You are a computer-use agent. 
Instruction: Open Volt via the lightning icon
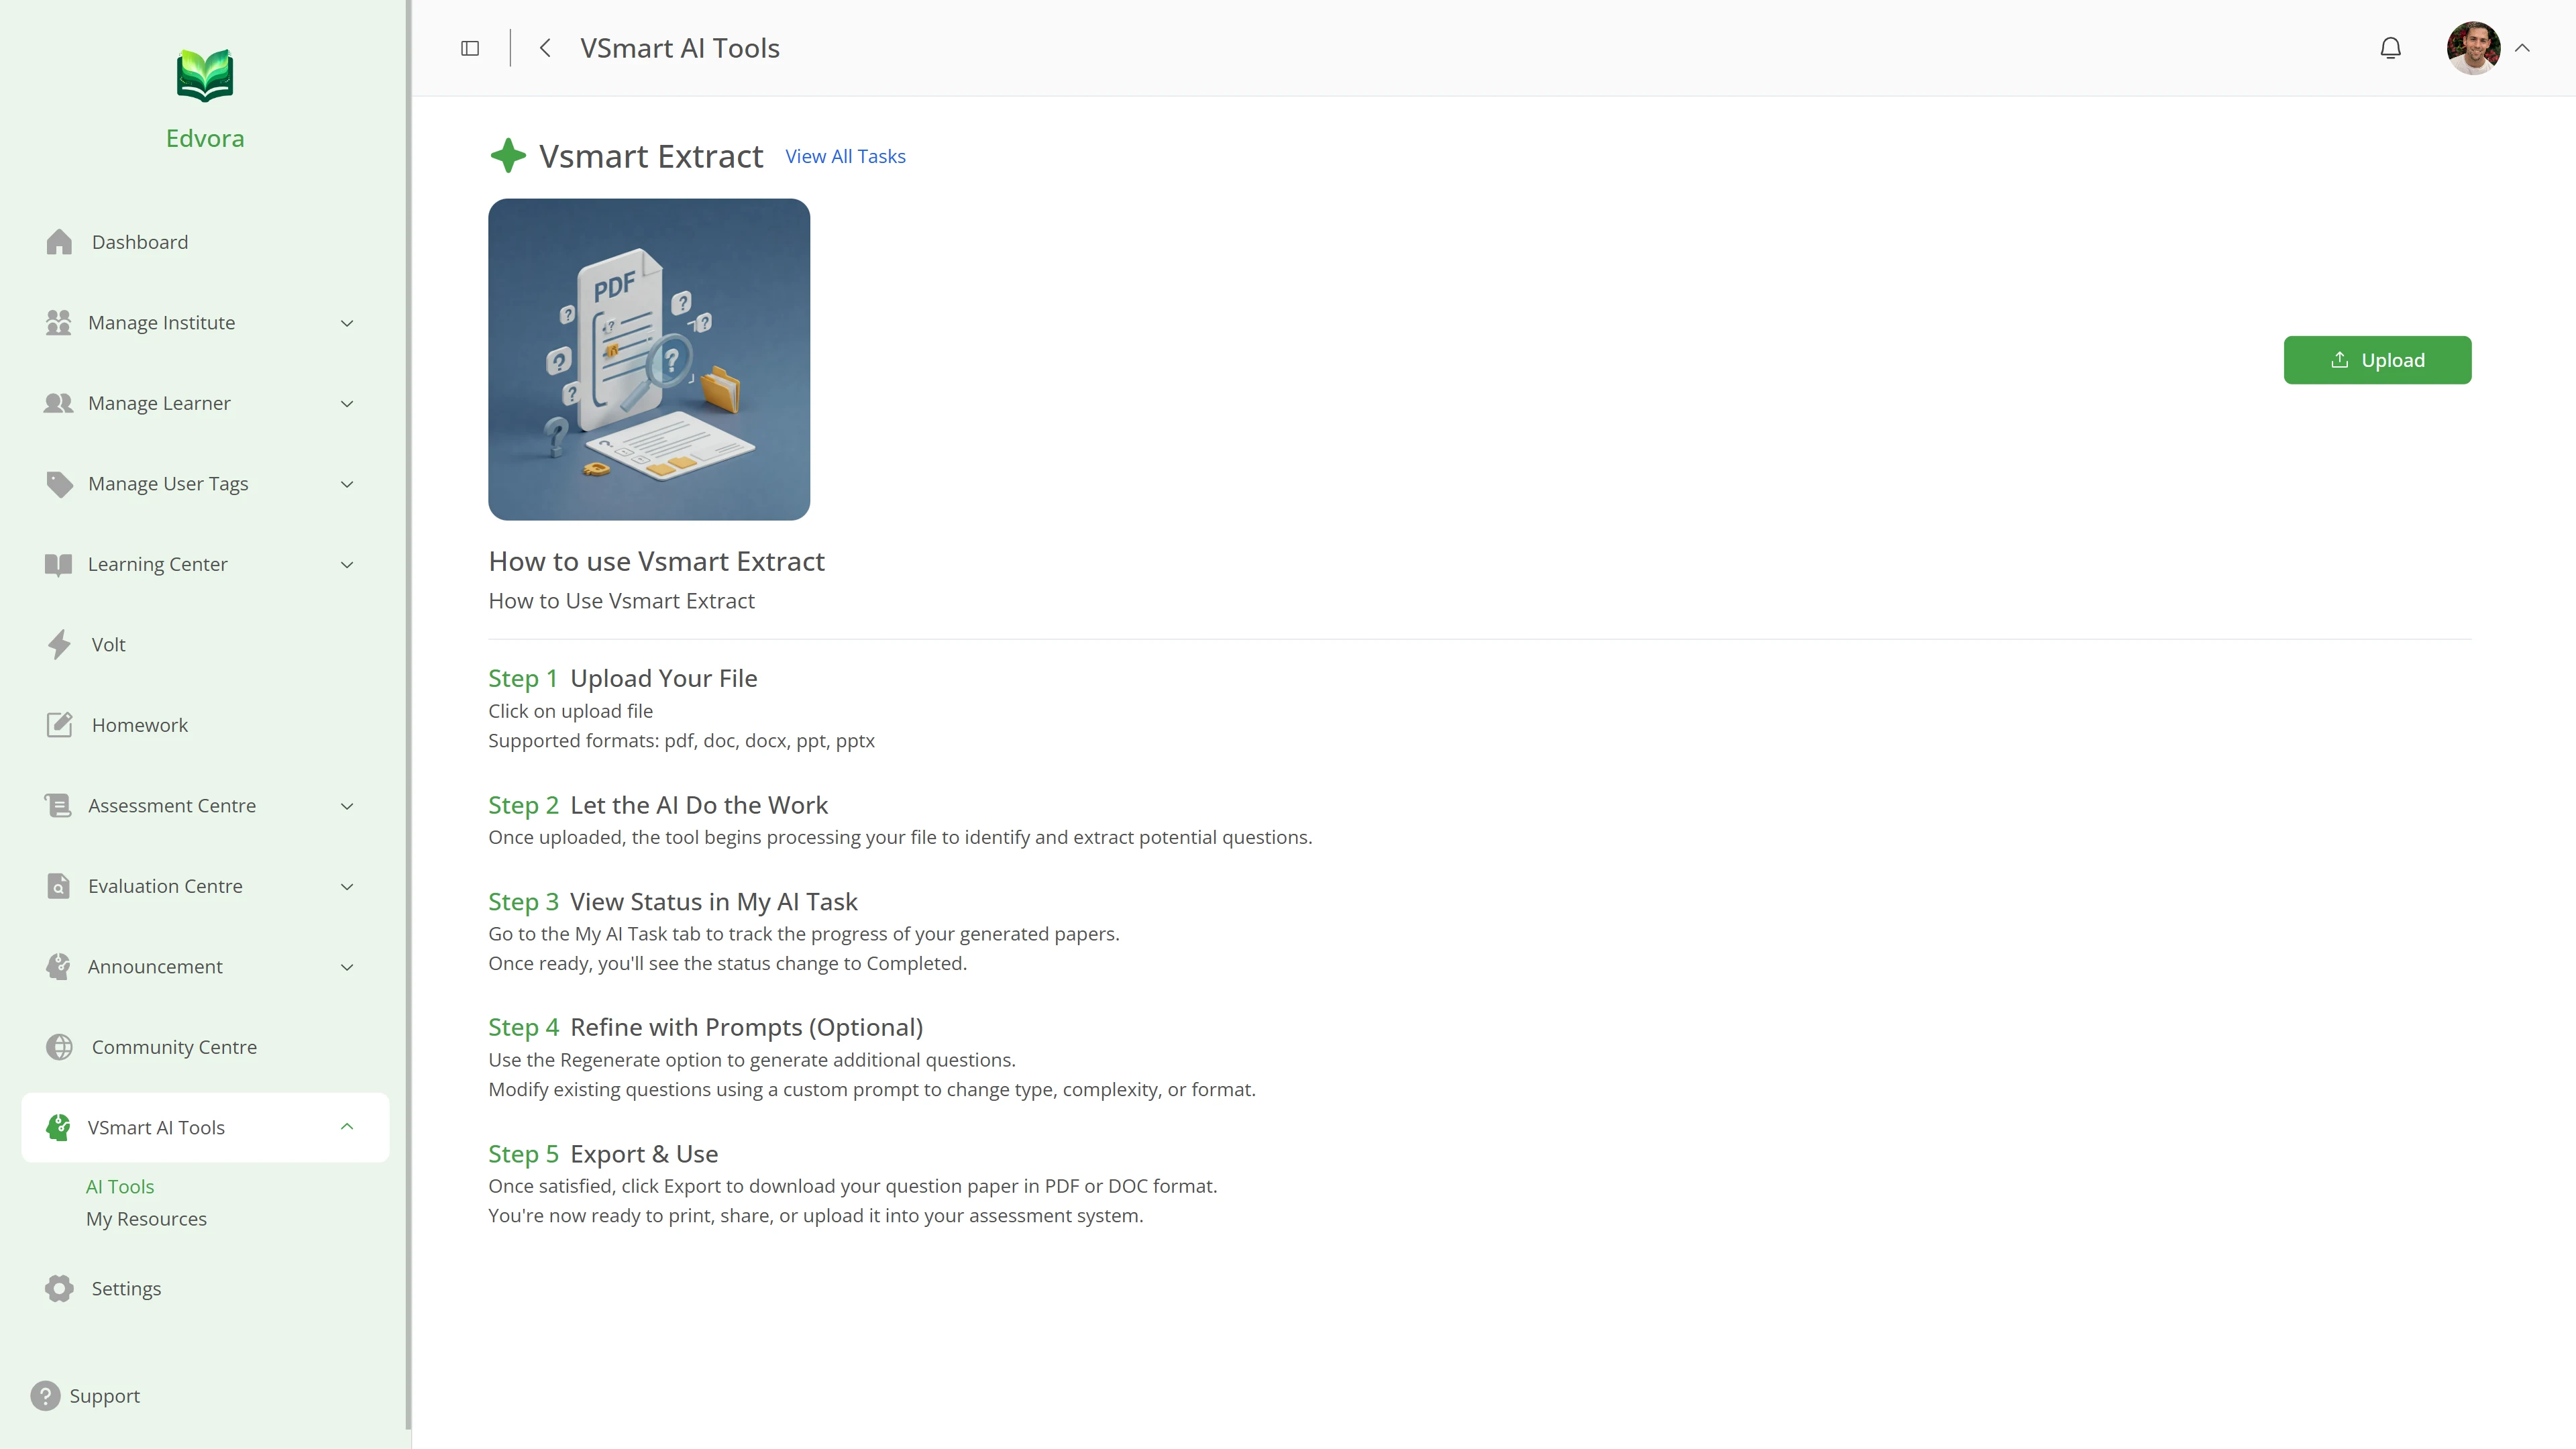coord(59,644)
